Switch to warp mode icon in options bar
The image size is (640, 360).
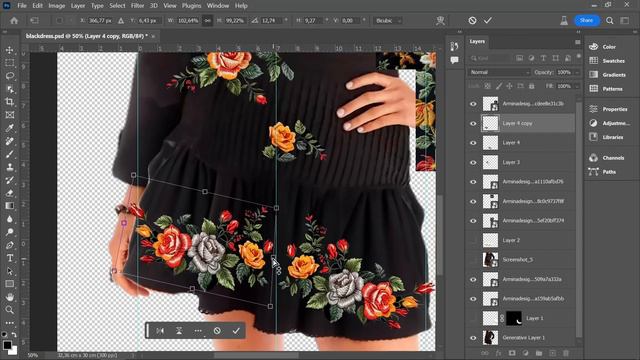(440, 20)
